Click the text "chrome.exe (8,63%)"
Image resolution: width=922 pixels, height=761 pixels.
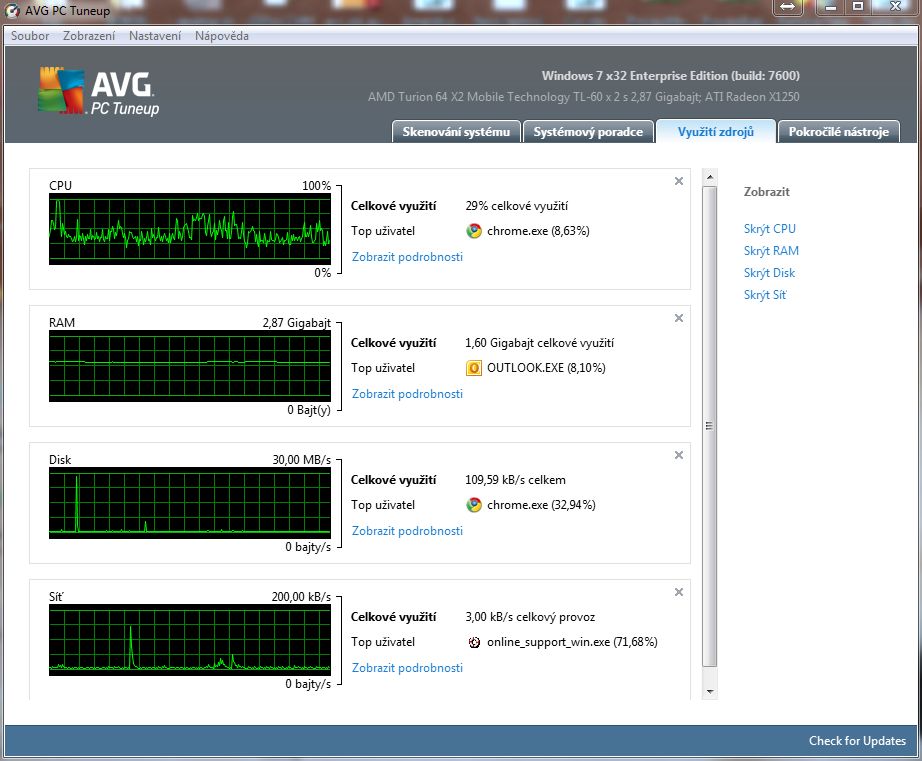click(538, 231)
